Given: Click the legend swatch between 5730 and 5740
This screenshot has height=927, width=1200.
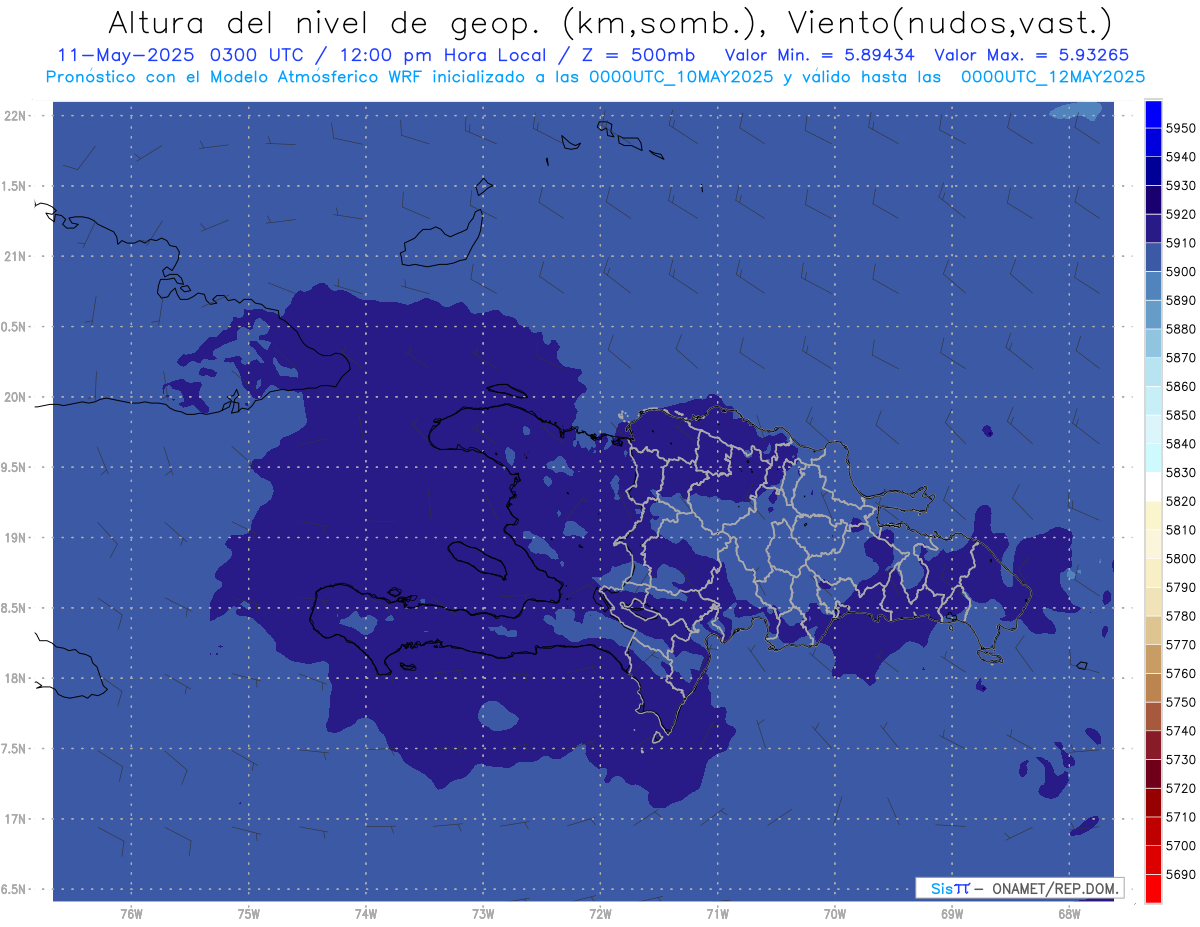Looking at the screenshot, I should click(1153, 745).
